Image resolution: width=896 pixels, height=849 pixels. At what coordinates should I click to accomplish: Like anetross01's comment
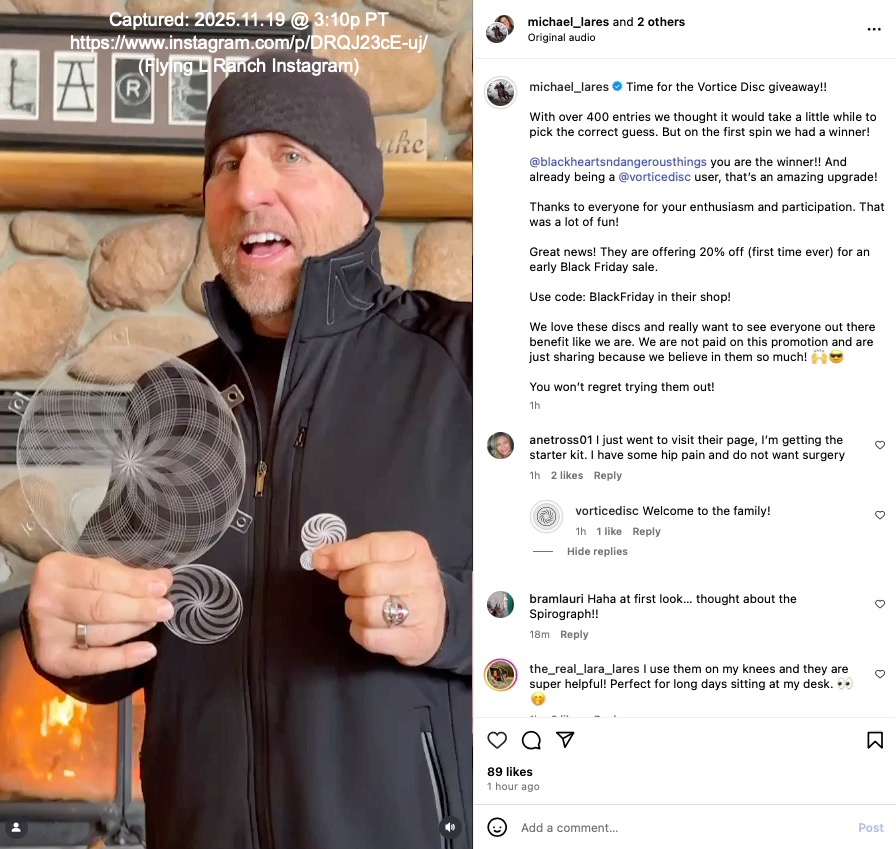(880, 445)
